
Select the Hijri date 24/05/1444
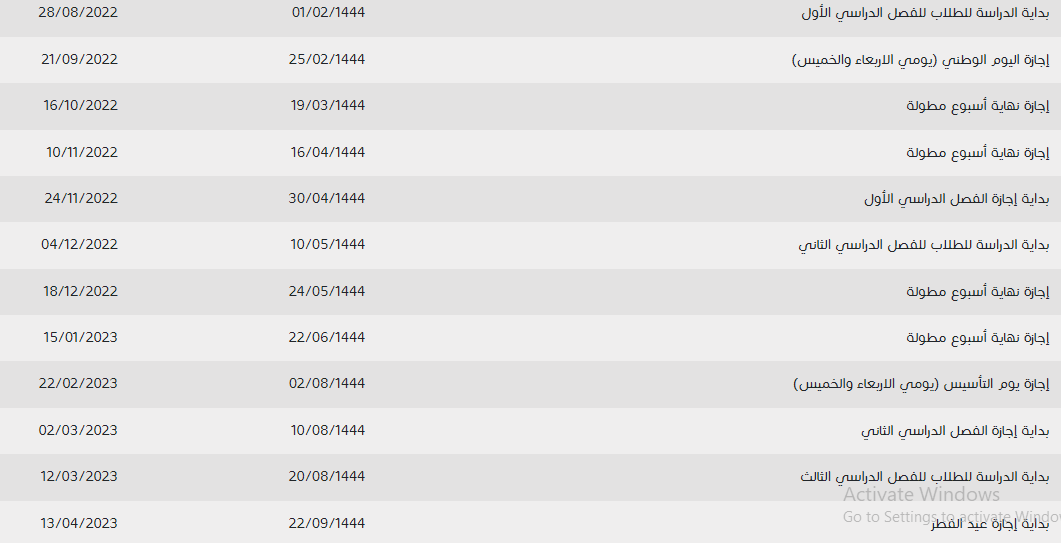click(x=327, y=290)
